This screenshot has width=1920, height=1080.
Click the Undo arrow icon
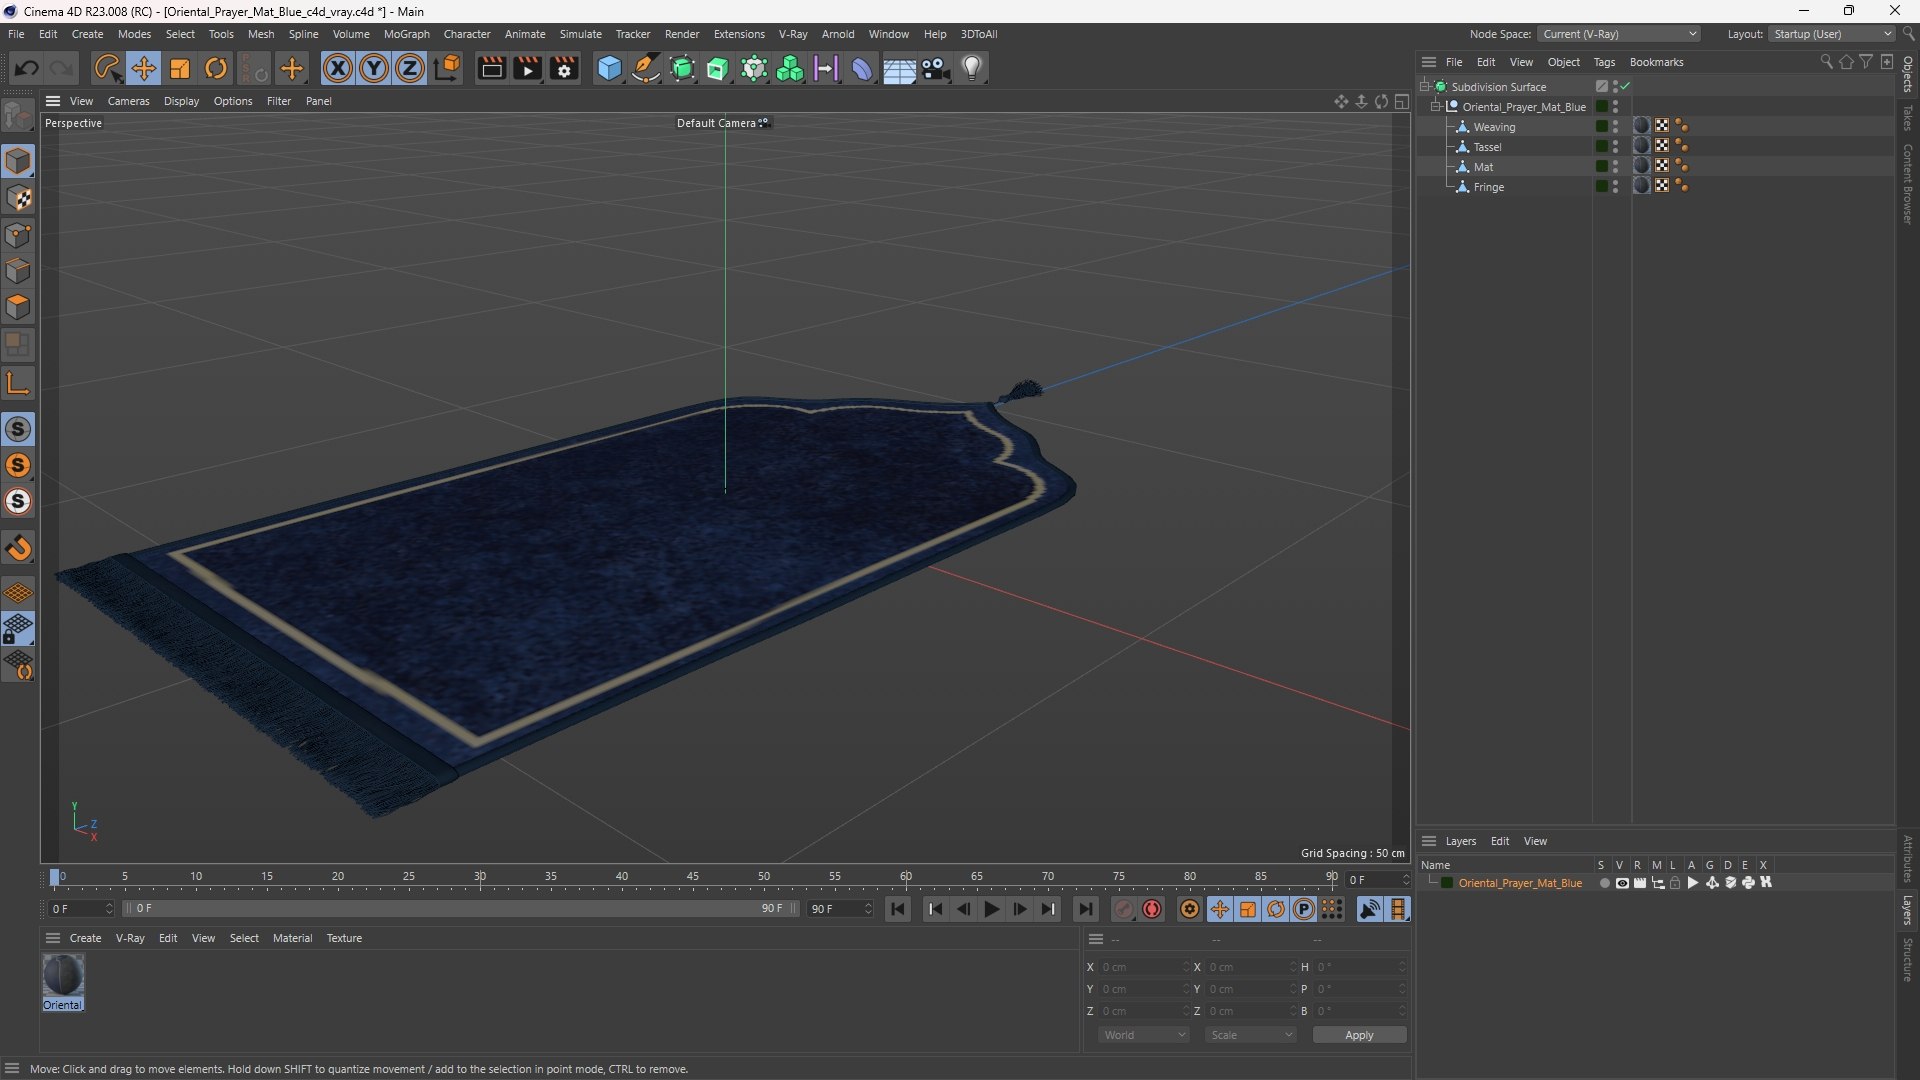click(x=27, y=68)
